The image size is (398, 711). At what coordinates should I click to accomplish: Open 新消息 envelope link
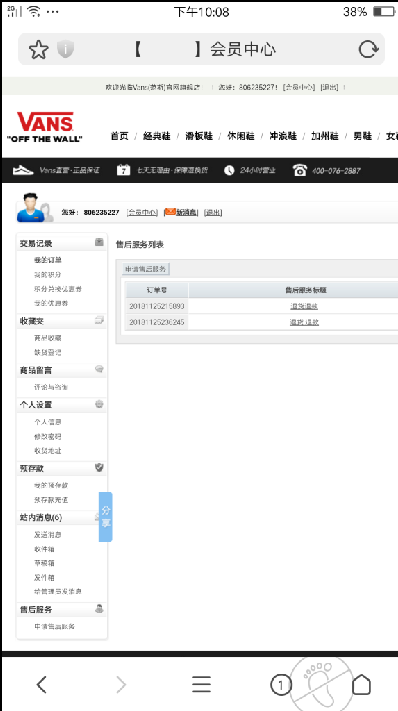click(181, 212)
